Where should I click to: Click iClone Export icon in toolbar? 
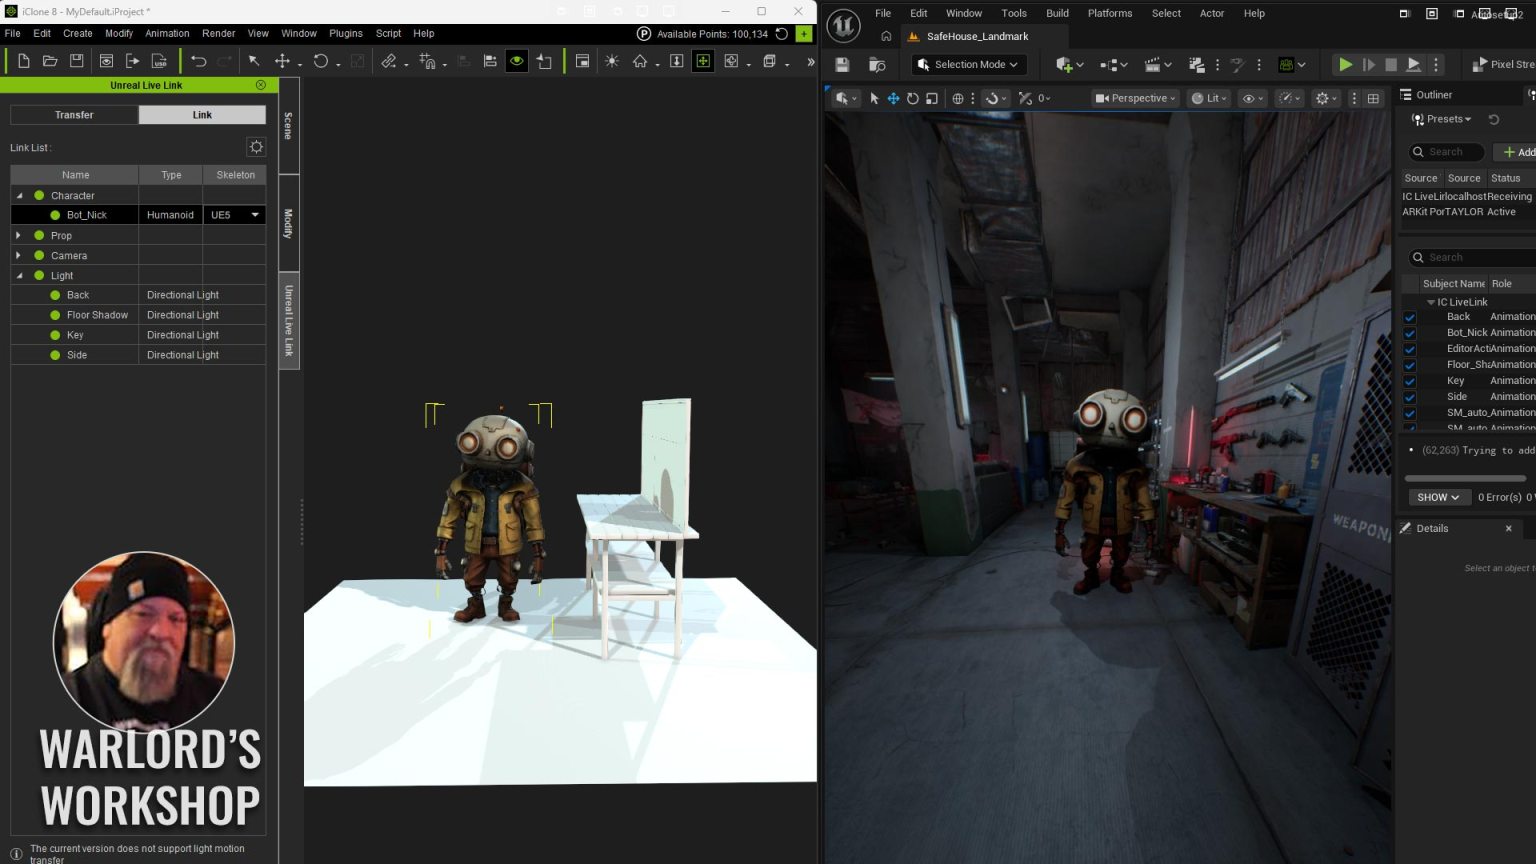point(132,61)
